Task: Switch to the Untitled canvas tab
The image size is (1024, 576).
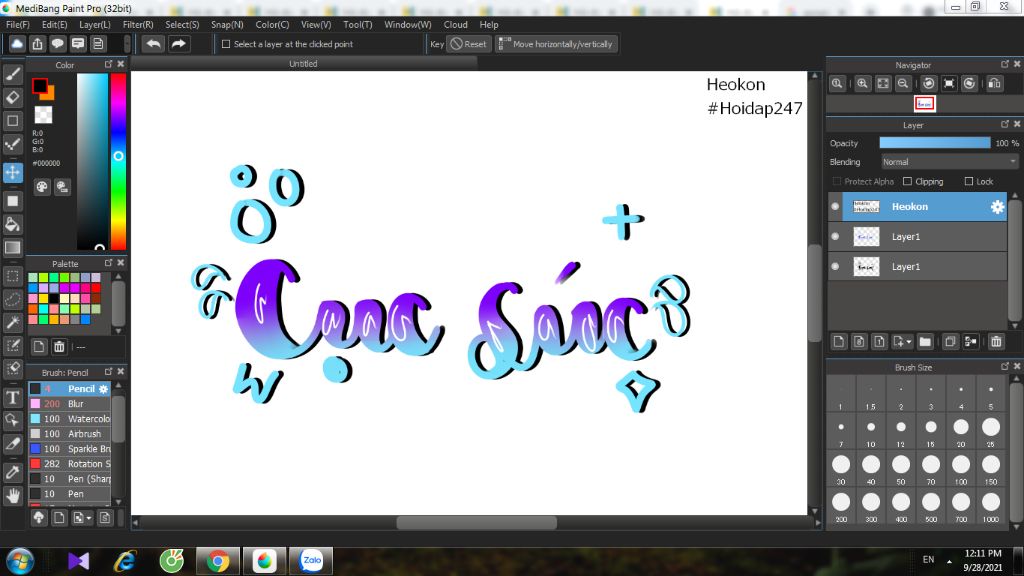Action: pyautogui.click(x=303, y=64)
